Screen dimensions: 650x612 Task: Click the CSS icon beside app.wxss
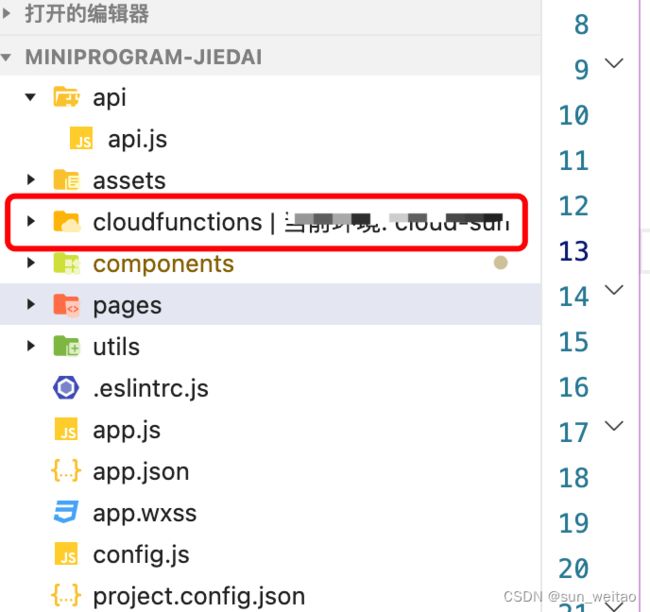tap(66, 512)
